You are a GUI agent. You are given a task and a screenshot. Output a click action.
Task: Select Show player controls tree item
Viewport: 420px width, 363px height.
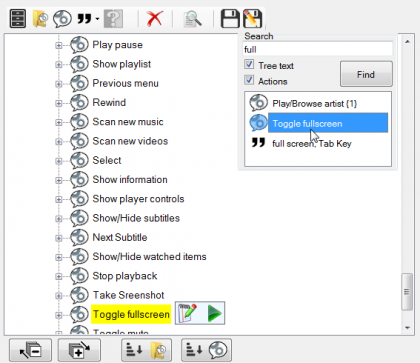click(138, 199)
